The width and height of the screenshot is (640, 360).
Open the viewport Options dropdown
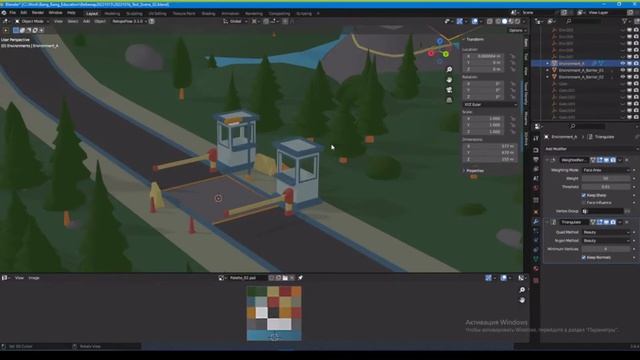pyautogui.click(x=517, y=30)
